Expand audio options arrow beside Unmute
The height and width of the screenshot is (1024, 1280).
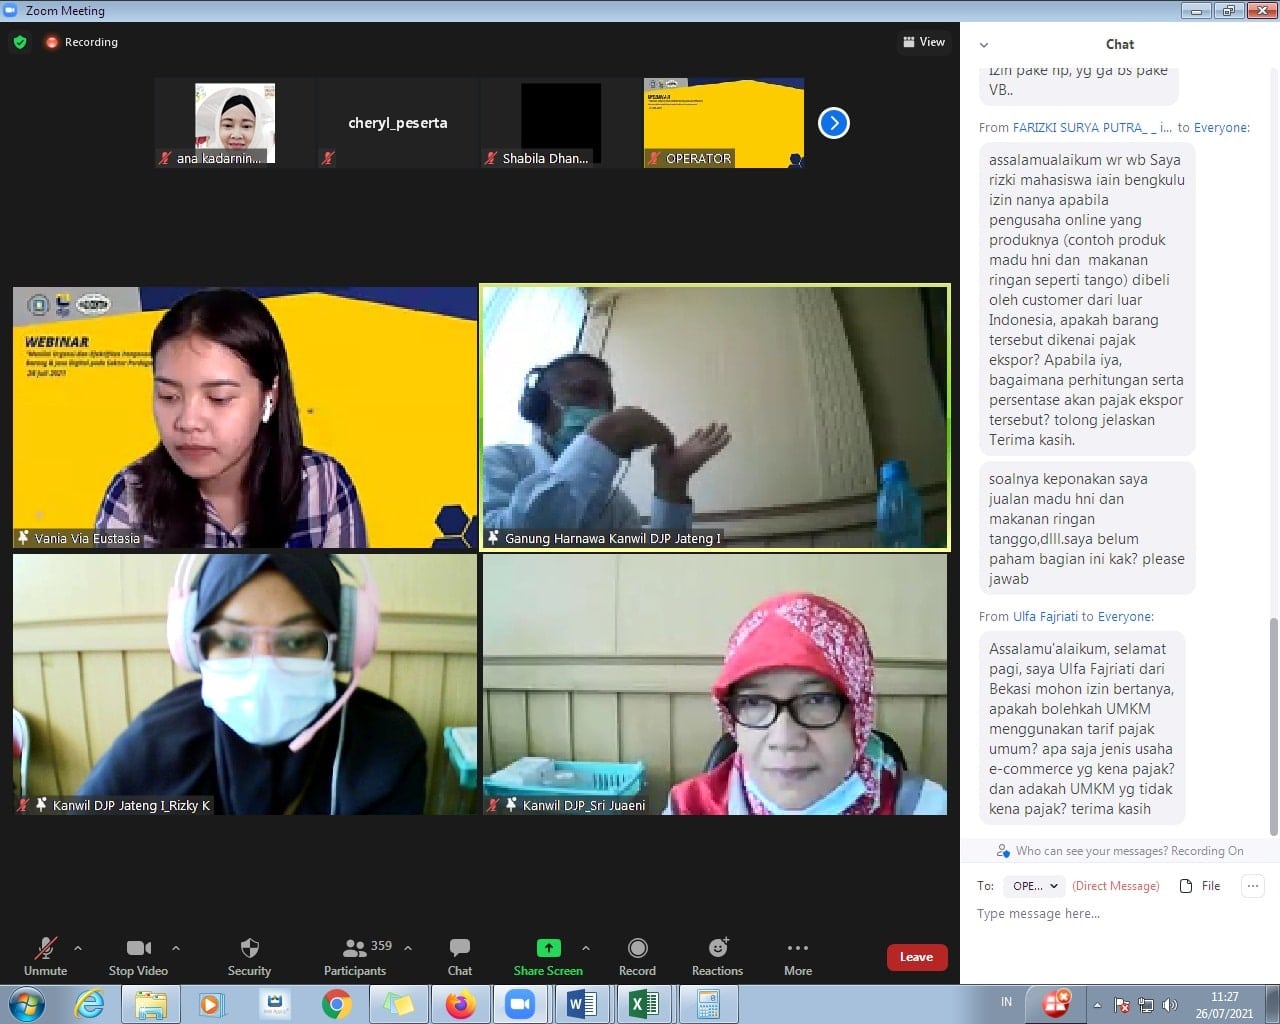coord(78,948)
